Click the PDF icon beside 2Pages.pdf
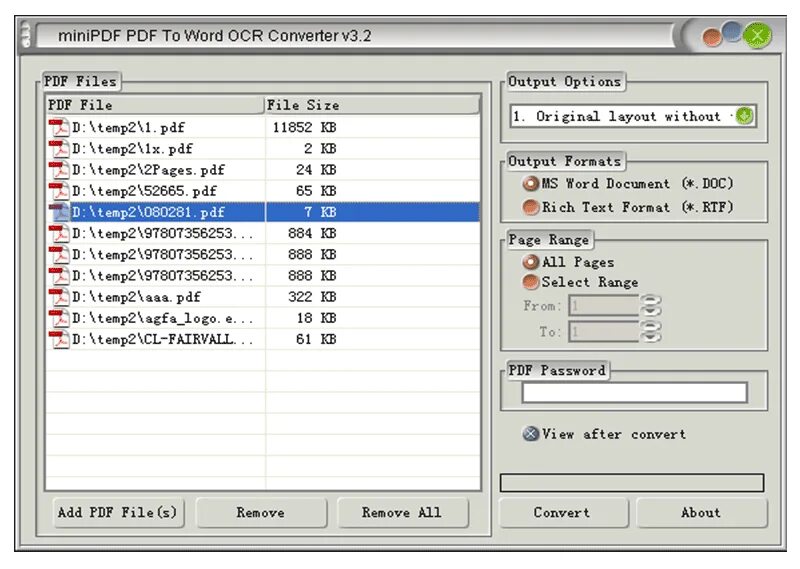 (x=59, y=170)
